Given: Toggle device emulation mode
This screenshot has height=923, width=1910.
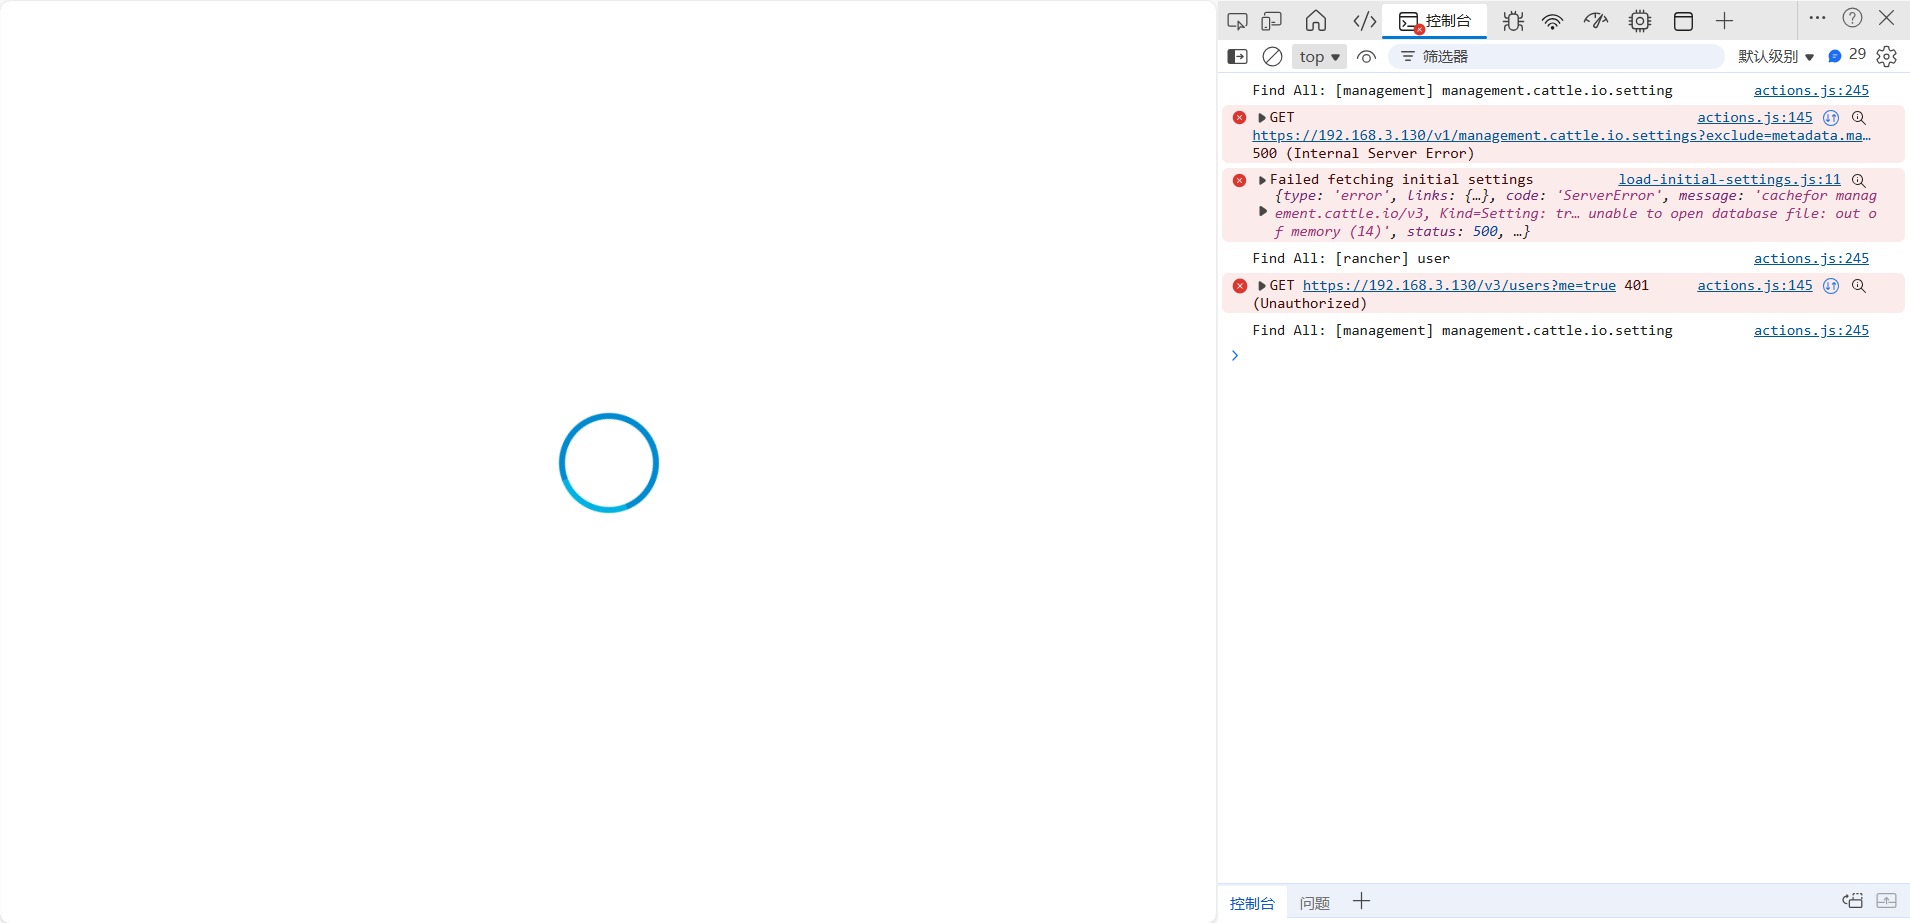Looking at the screenshot, I should tap(1272, 21).
